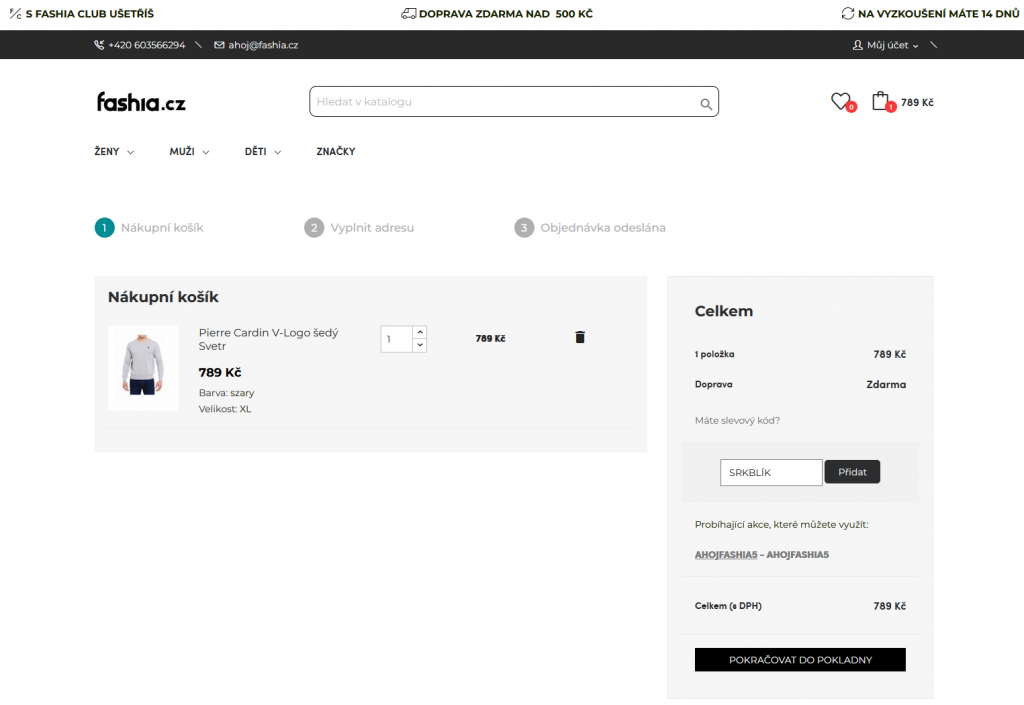This screenshot has height=705, width=1024.
Task: Click the phone icon in the top bar
Action: coord(99,45)
